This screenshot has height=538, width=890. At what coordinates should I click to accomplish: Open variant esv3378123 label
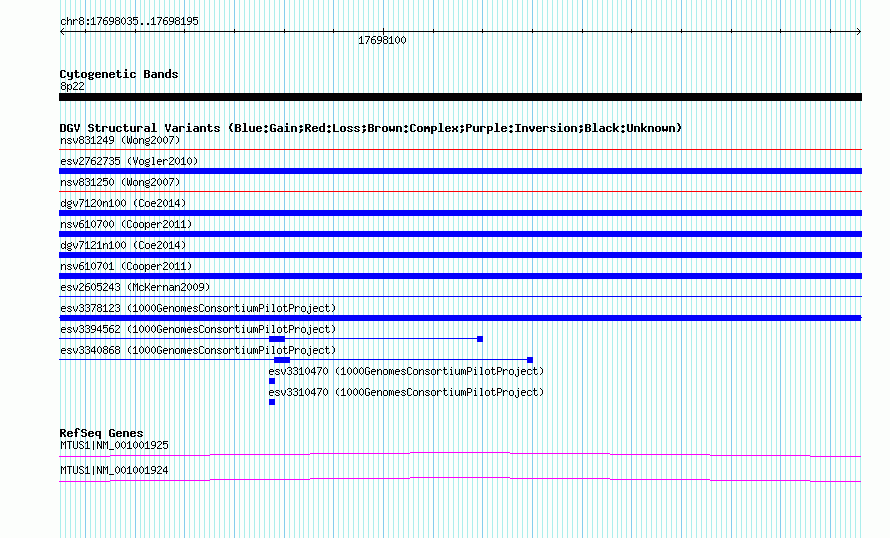point(198,308)
